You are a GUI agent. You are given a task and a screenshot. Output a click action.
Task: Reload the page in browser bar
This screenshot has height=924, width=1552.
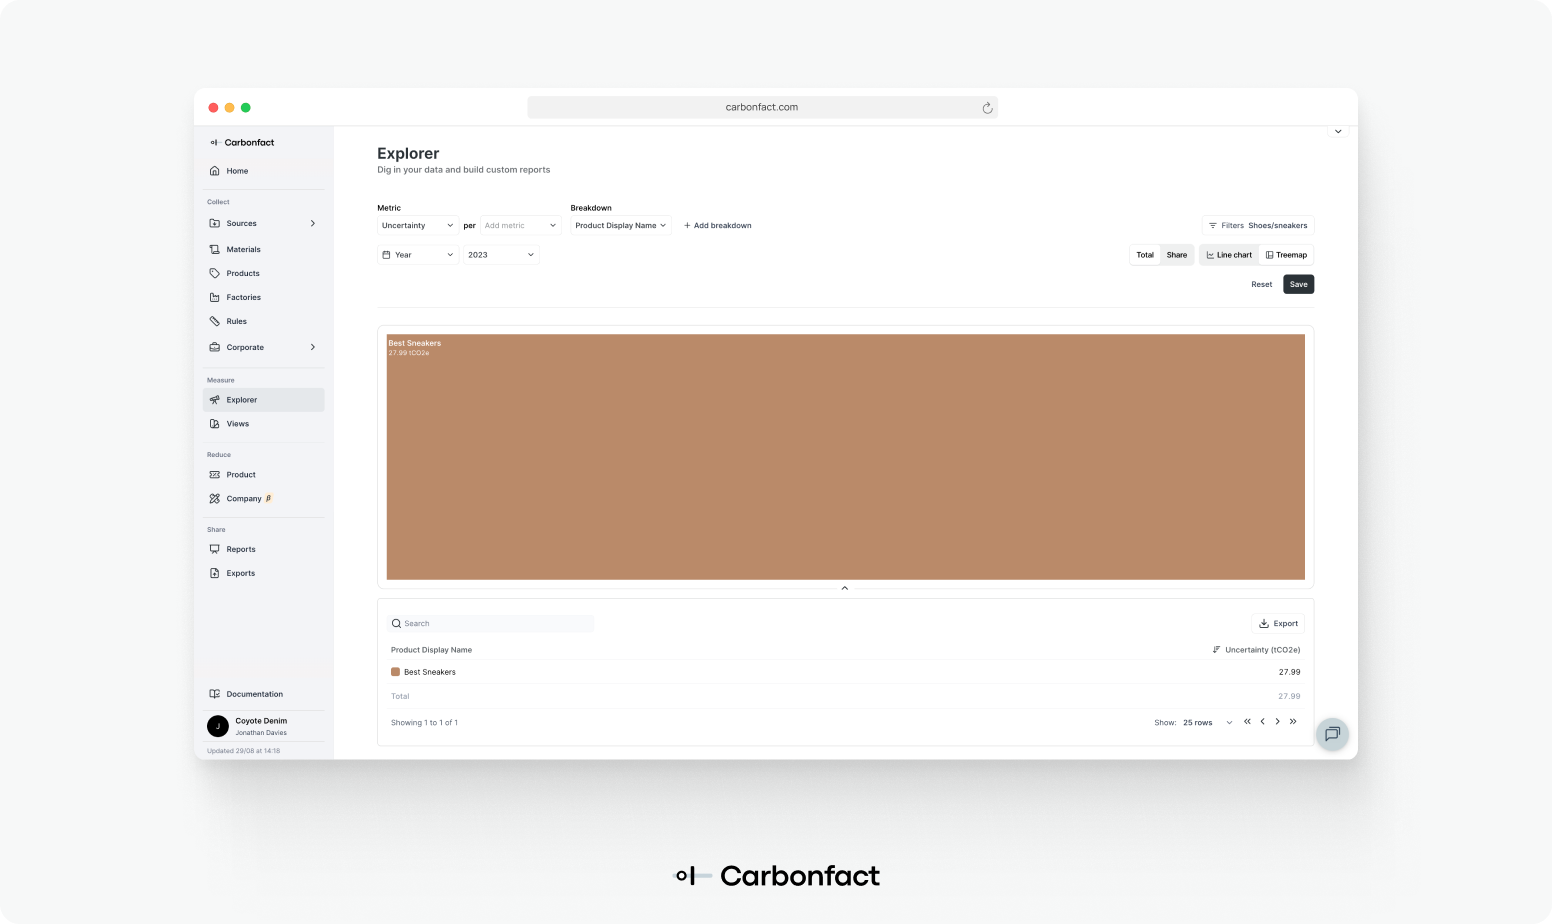[987, 108]
